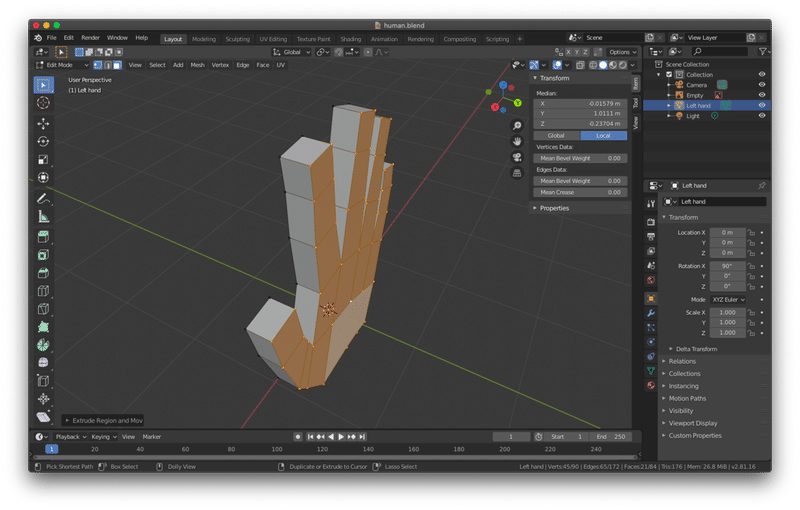The image size is (800, 510).
Task: Toggle visibility of Light in outliner
Action: click(x=762, y=115)
